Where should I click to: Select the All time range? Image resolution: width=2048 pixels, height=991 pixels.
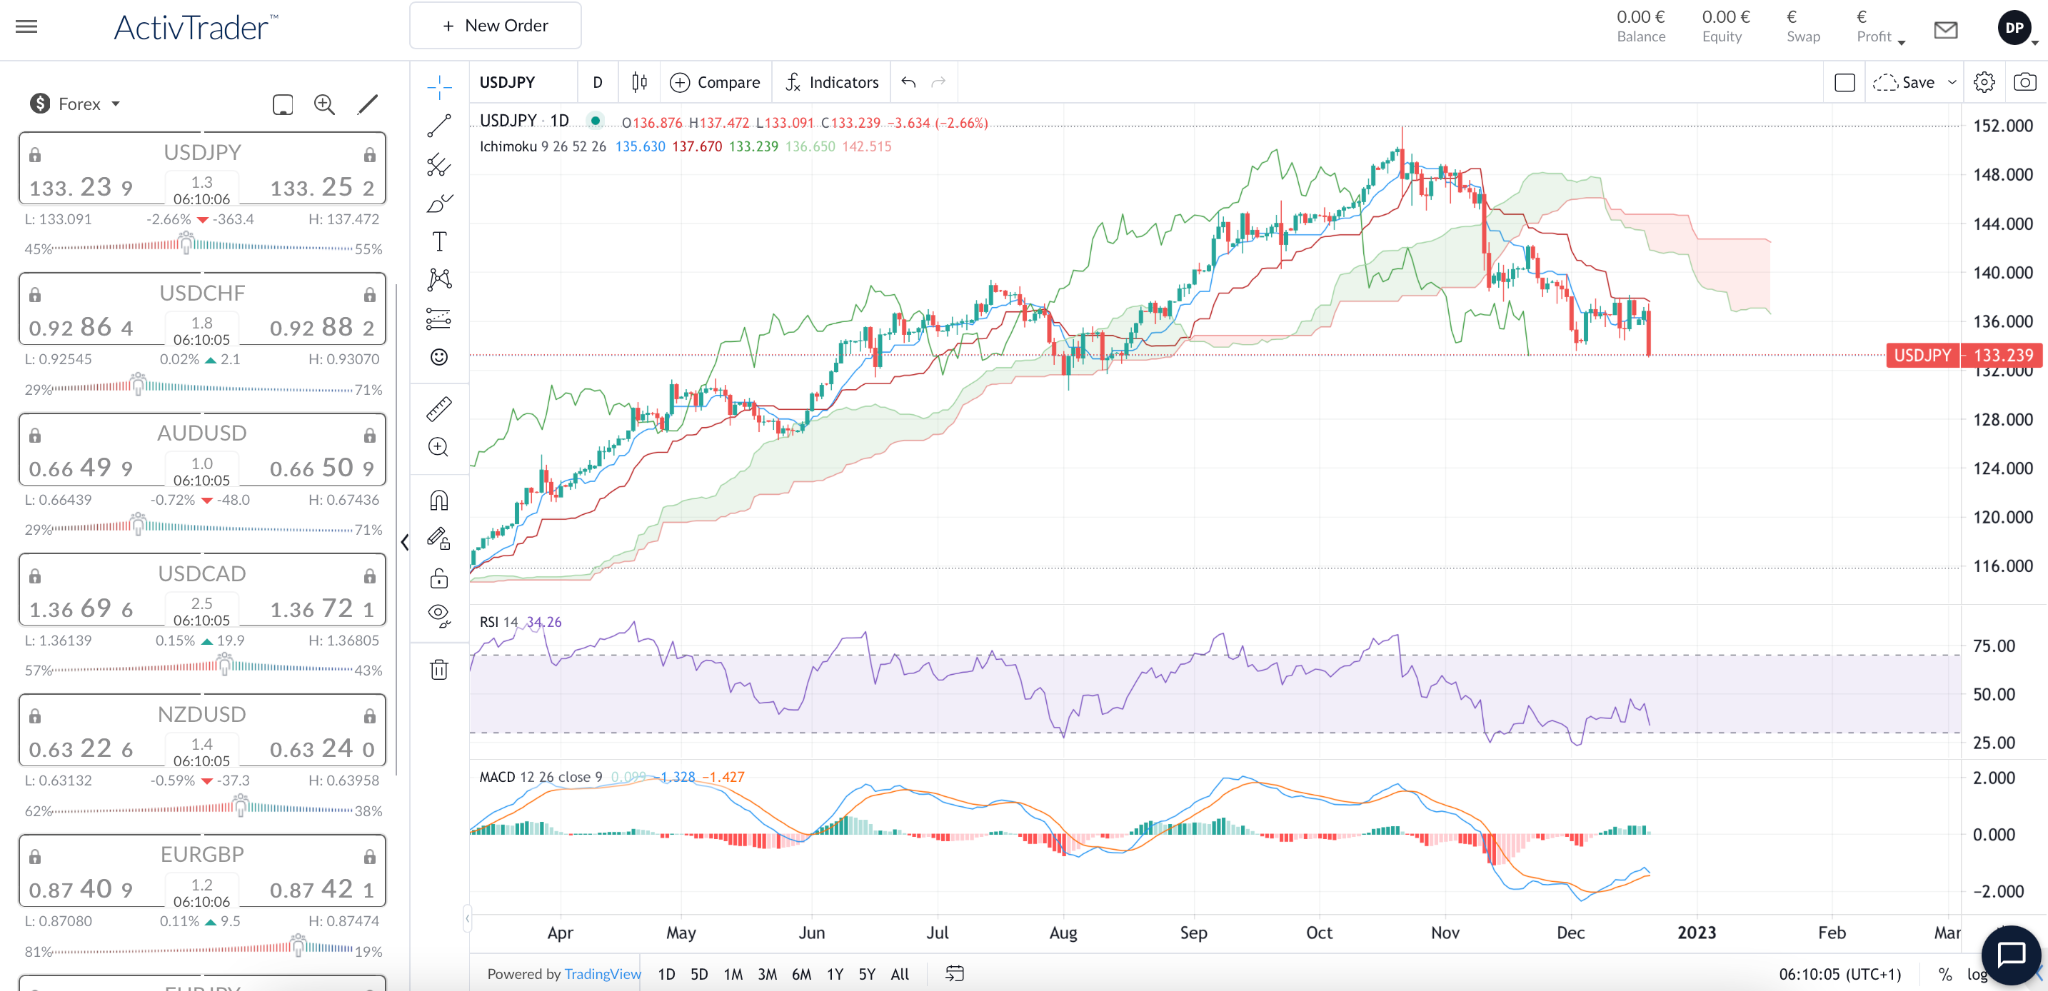point(900,974)
